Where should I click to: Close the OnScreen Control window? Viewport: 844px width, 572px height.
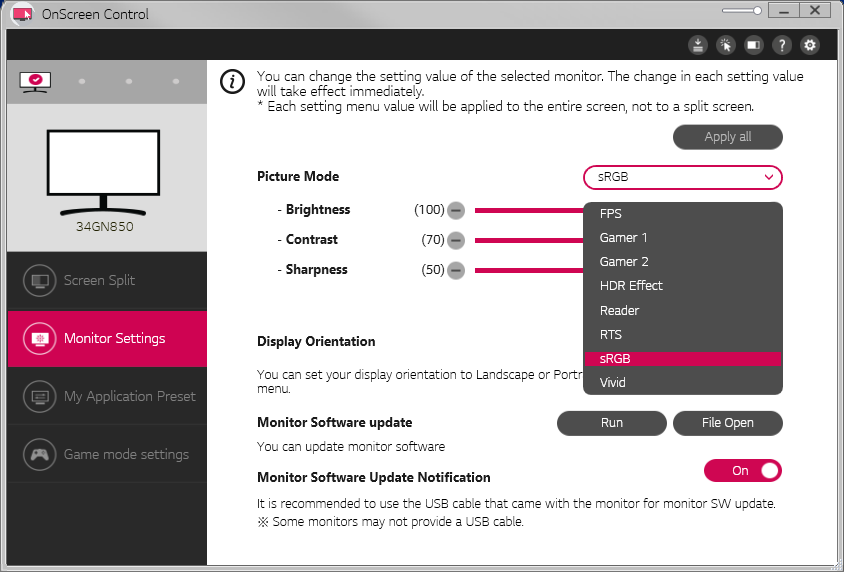[815, 11]
